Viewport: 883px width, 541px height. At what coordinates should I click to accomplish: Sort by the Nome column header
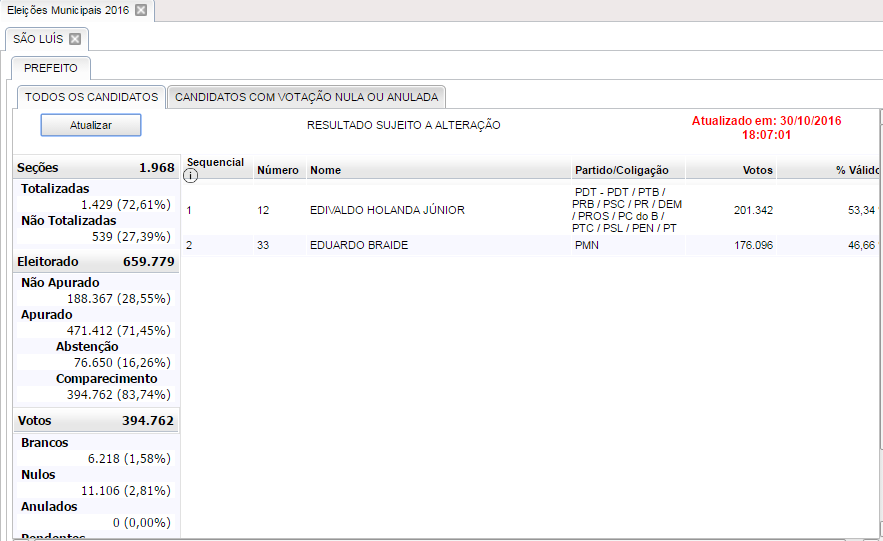(x=325, y=170)
